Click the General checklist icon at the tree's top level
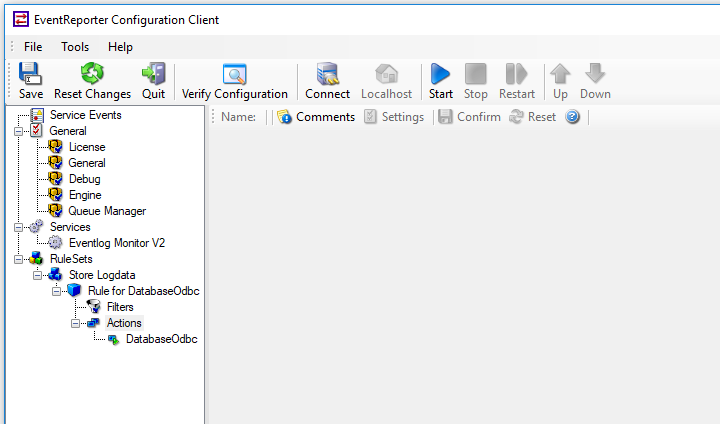 point(37,131)
